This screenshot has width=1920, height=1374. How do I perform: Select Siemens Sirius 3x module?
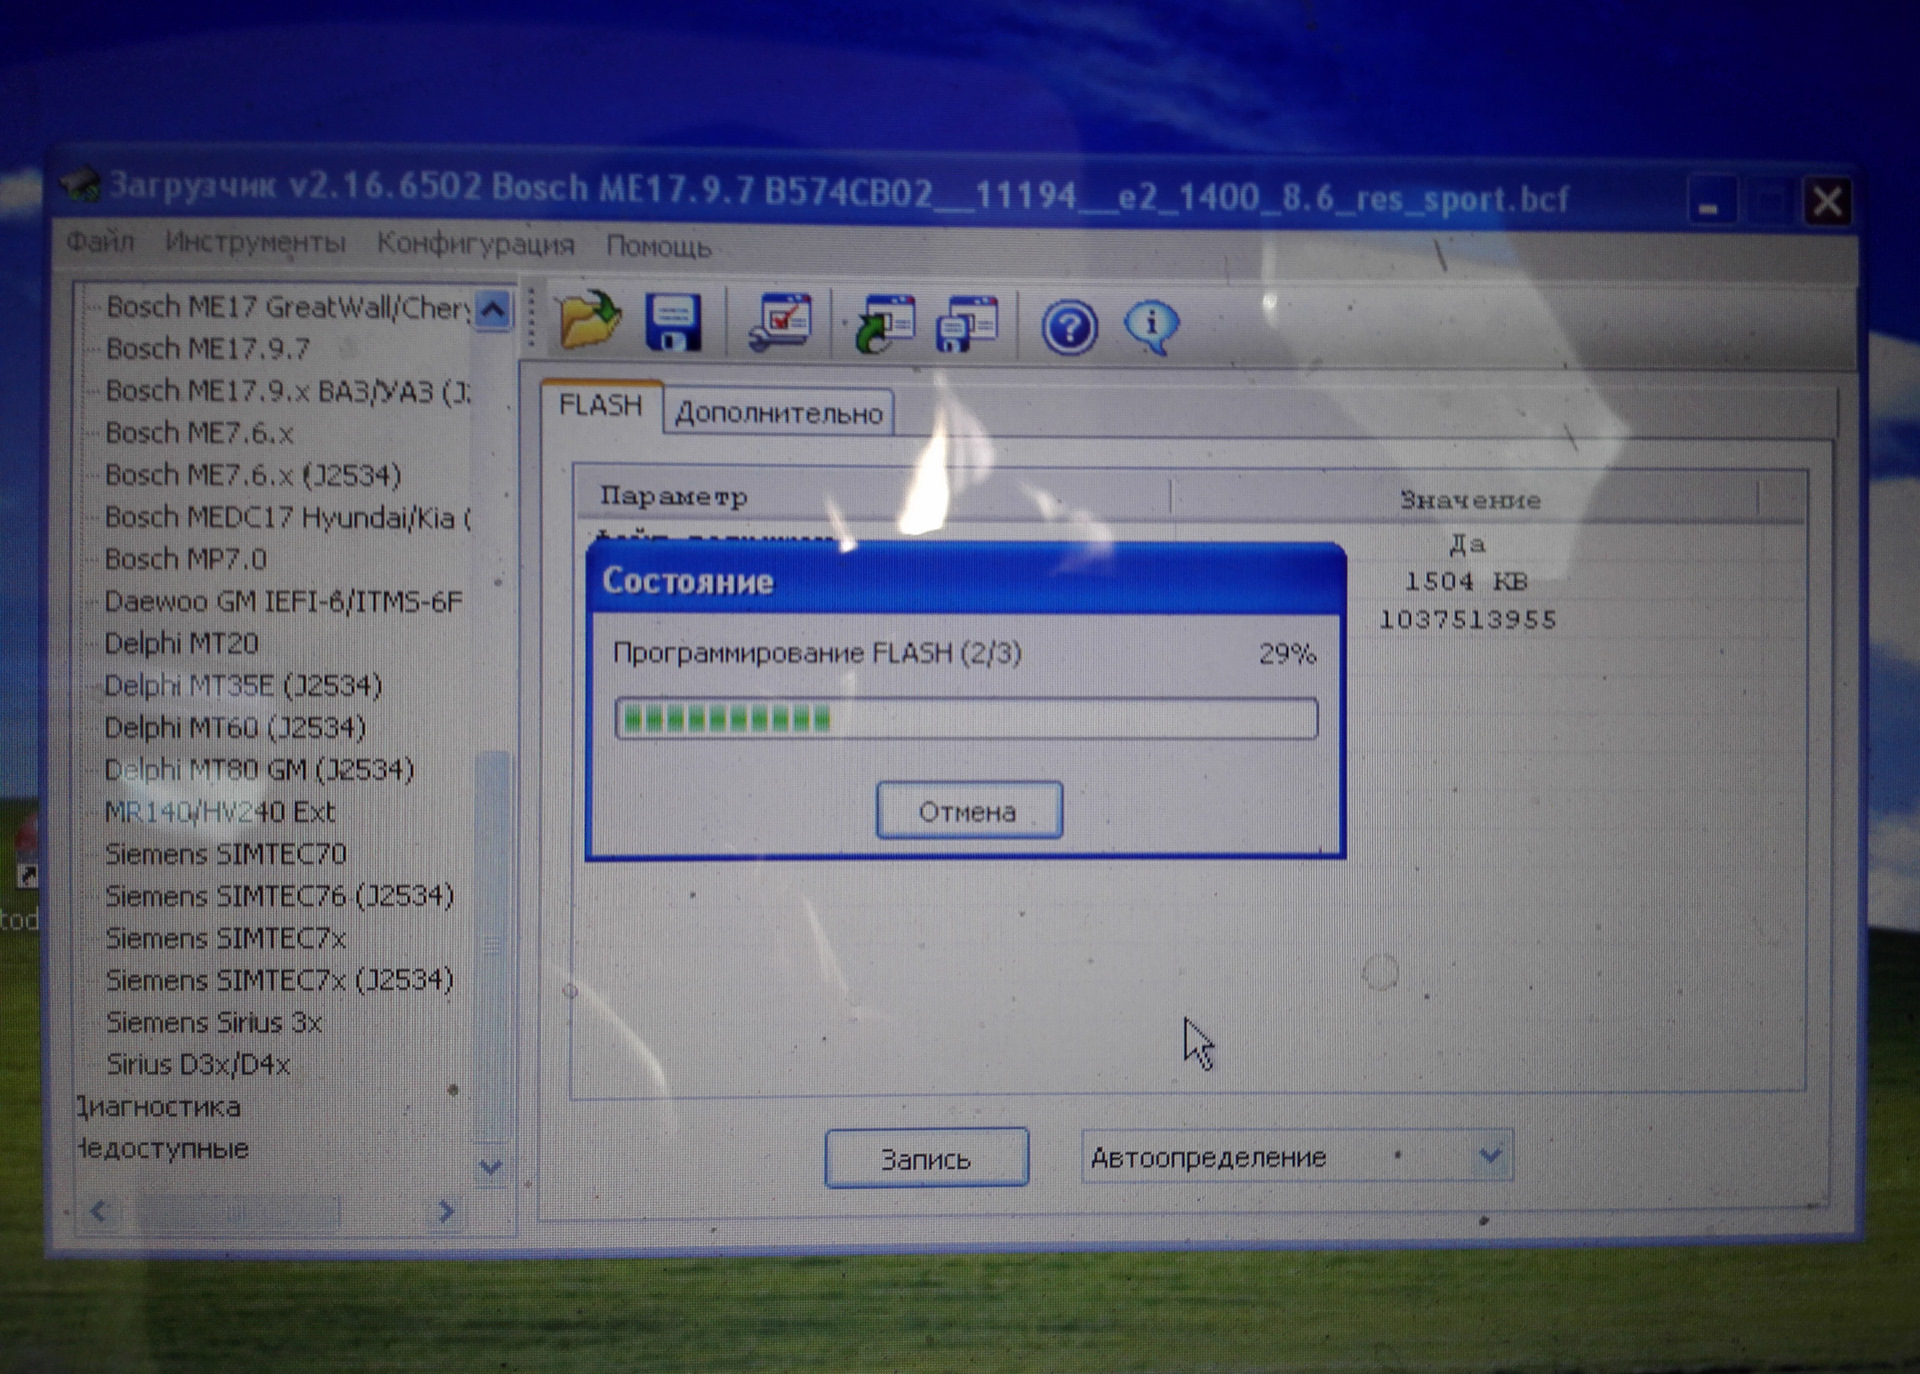214,1023
